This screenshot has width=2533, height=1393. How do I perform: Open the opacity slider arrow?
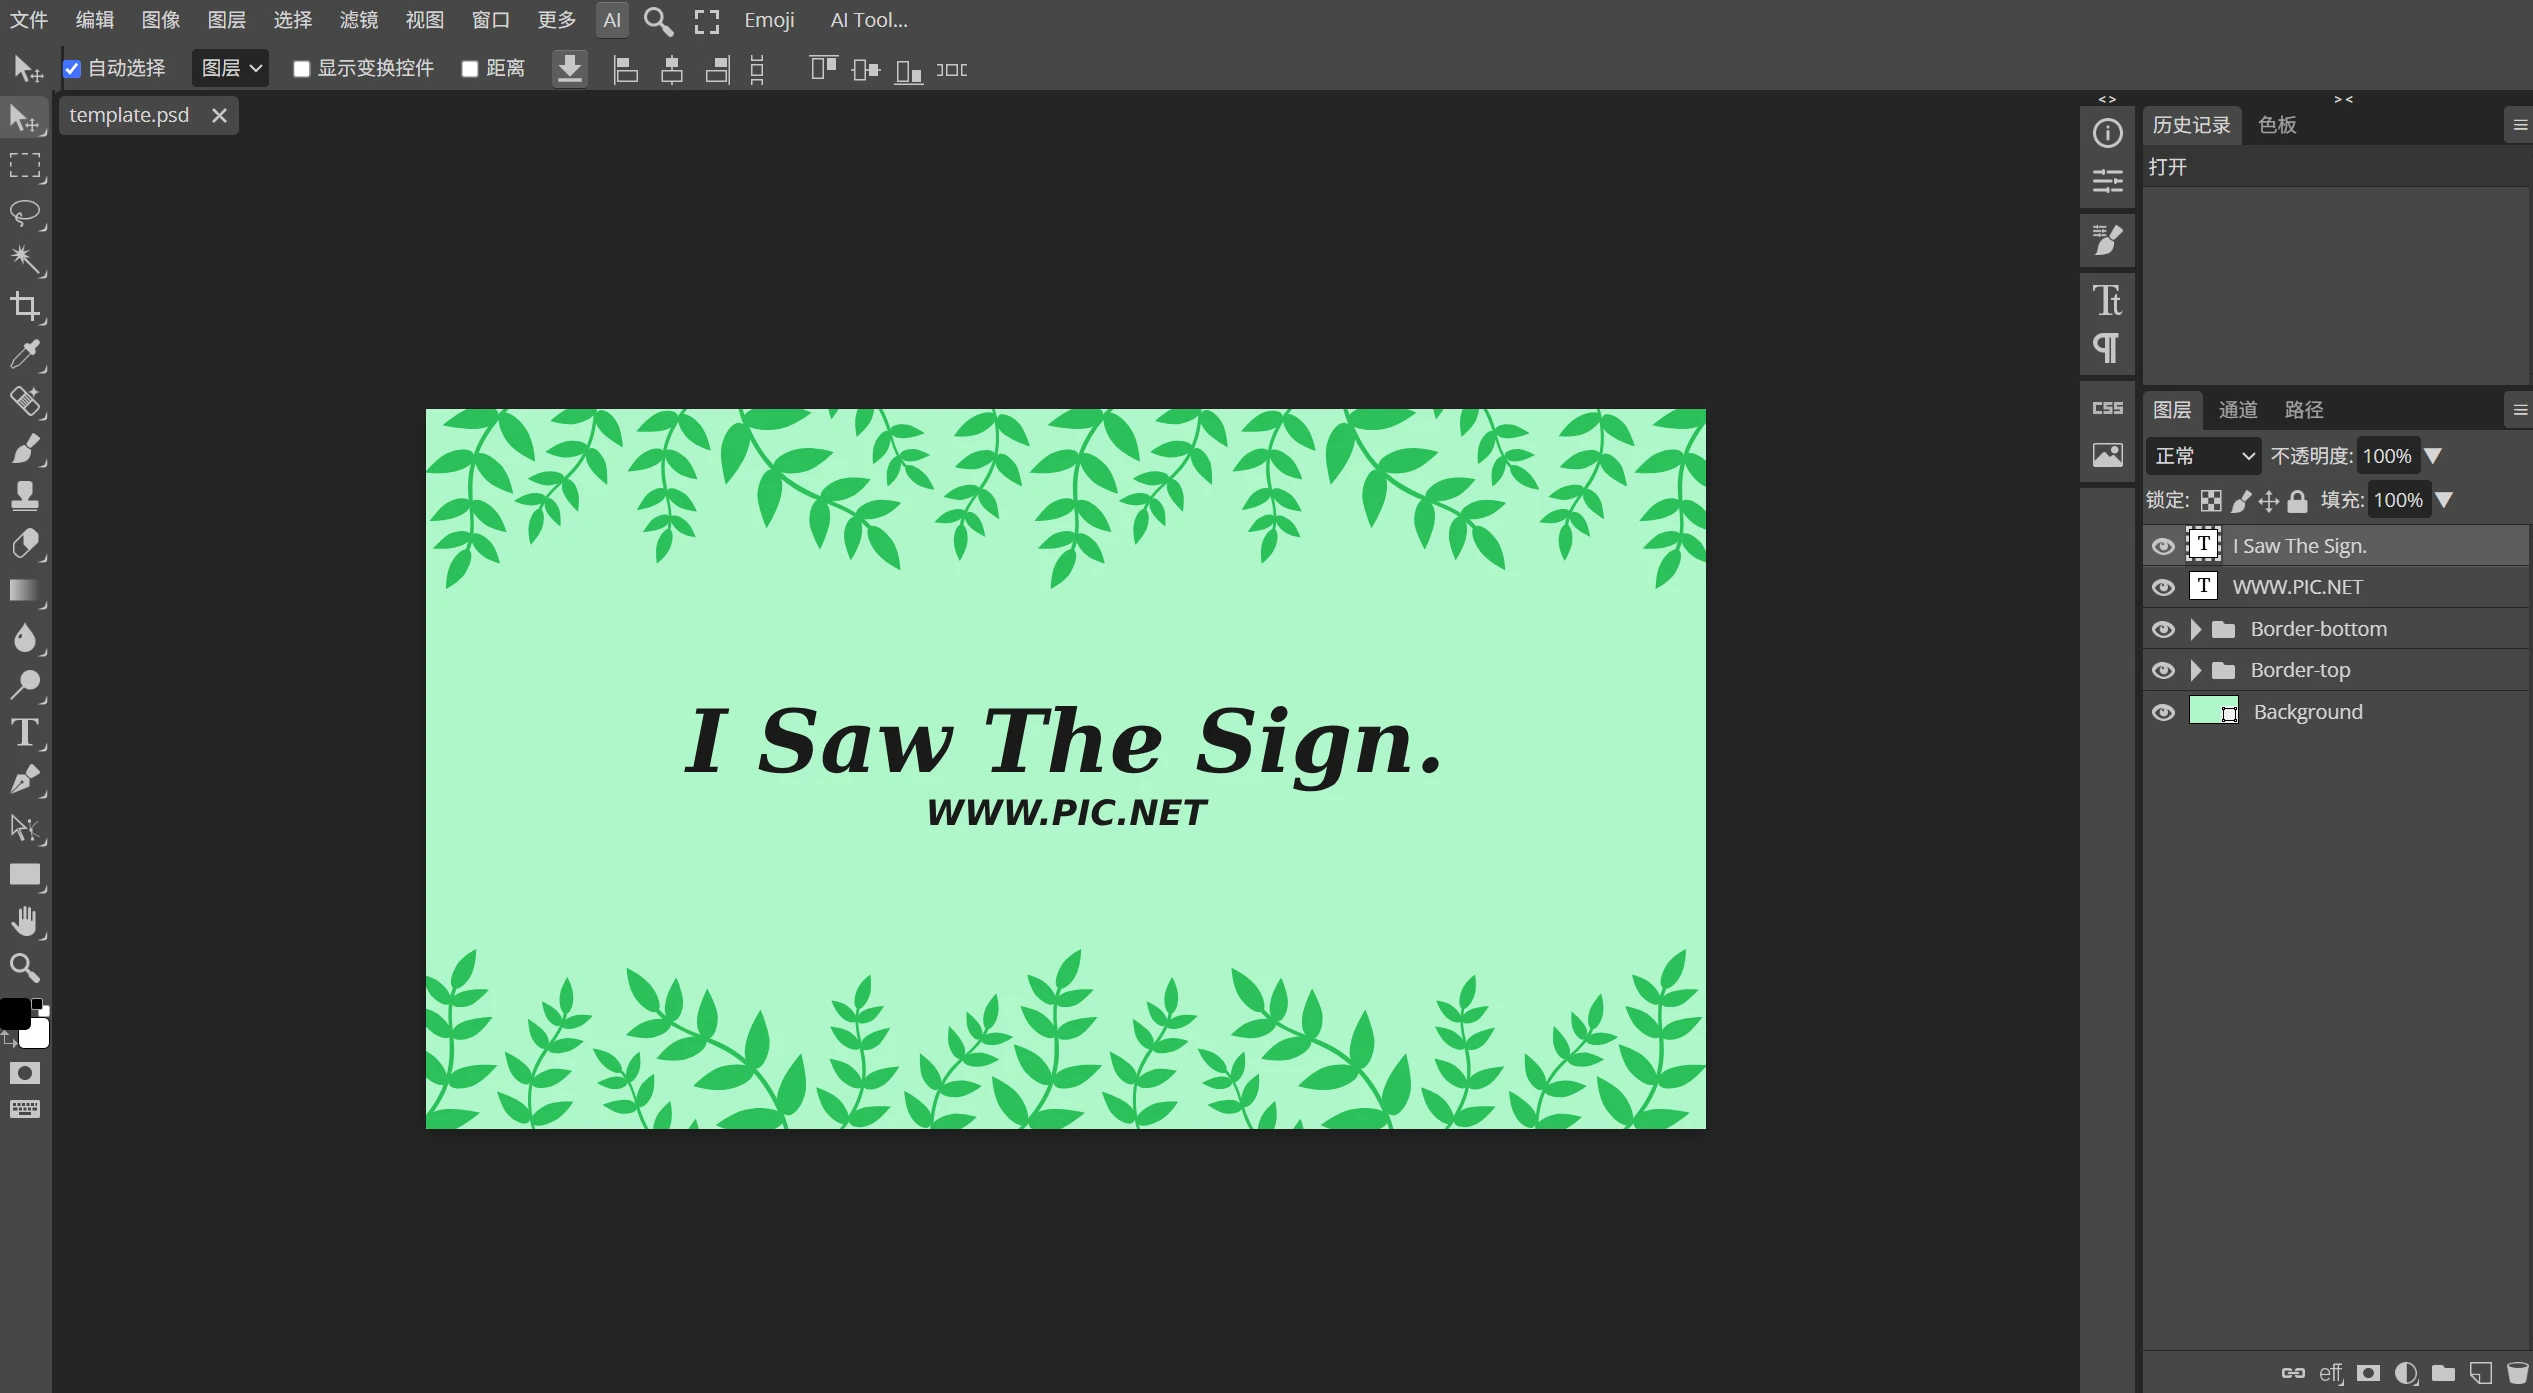2434,456
